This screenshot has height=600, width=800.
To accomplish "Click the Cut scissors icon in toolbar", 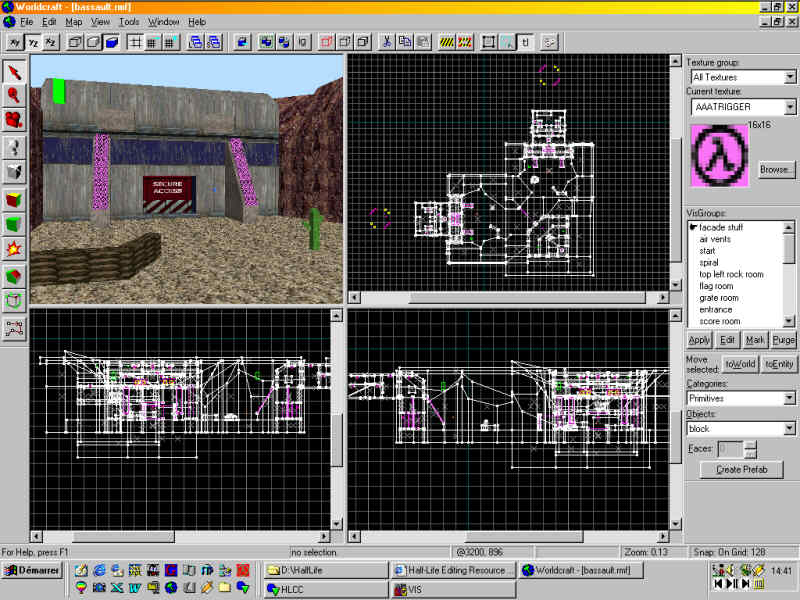I will point(385,42).
